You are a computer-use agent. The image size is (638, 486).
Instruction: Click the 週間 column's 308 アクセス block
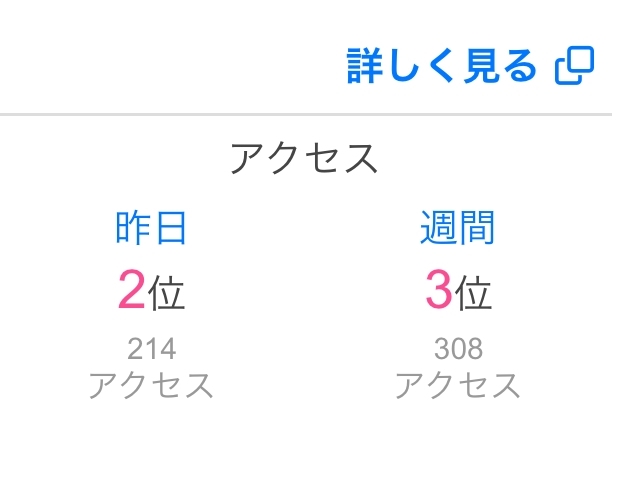458,367
